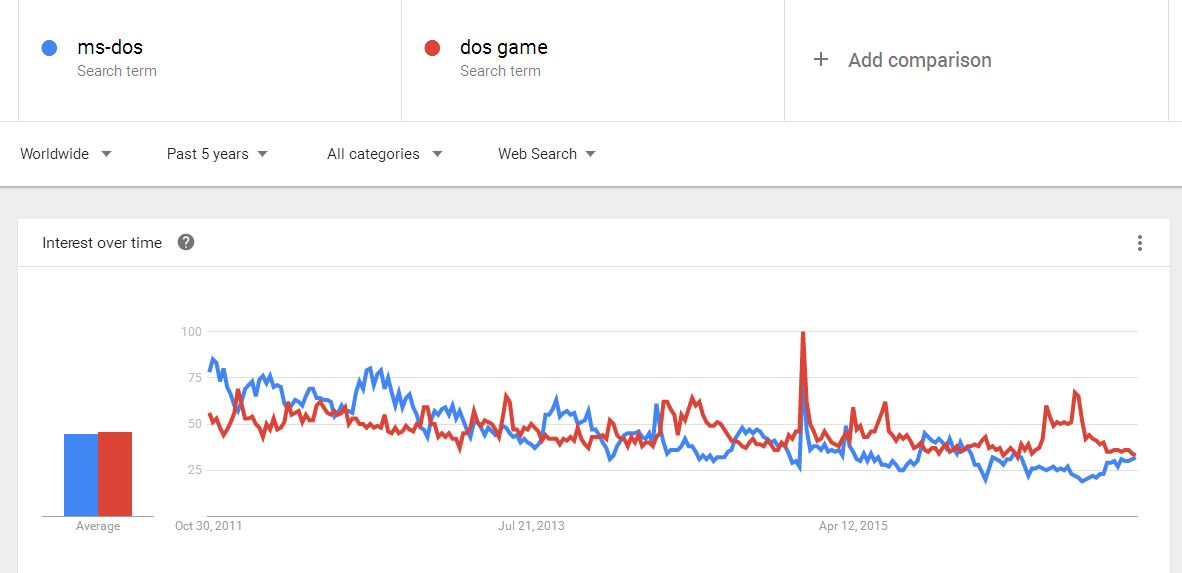Click the red dos game color dot

[432, 48]
